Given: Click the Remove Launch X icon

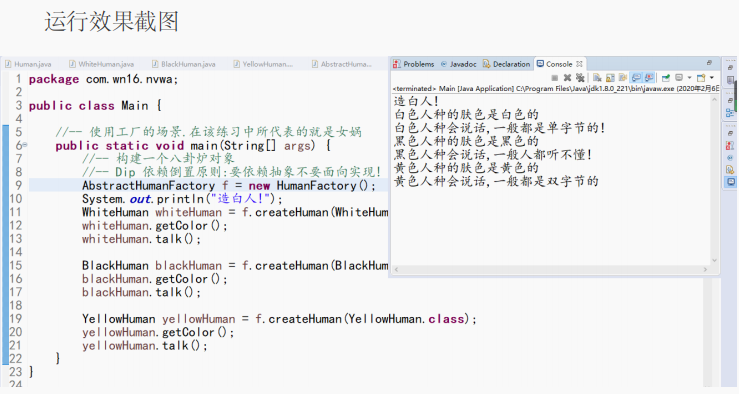Looking at the screenshot, I should 567,78.
